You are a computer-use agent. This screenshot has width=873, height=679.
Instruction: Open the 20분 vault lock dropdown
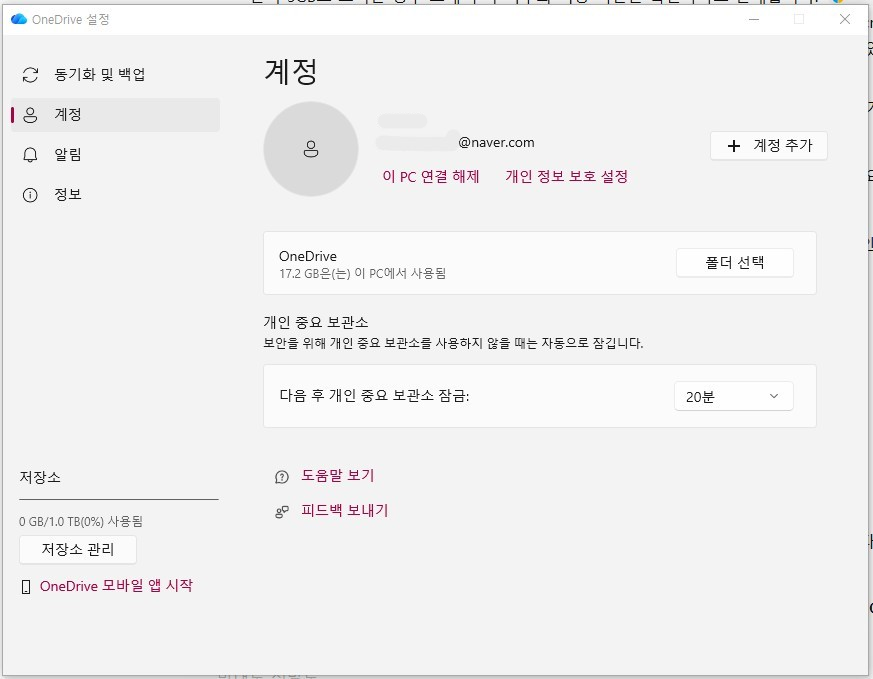tap(734, 396)
